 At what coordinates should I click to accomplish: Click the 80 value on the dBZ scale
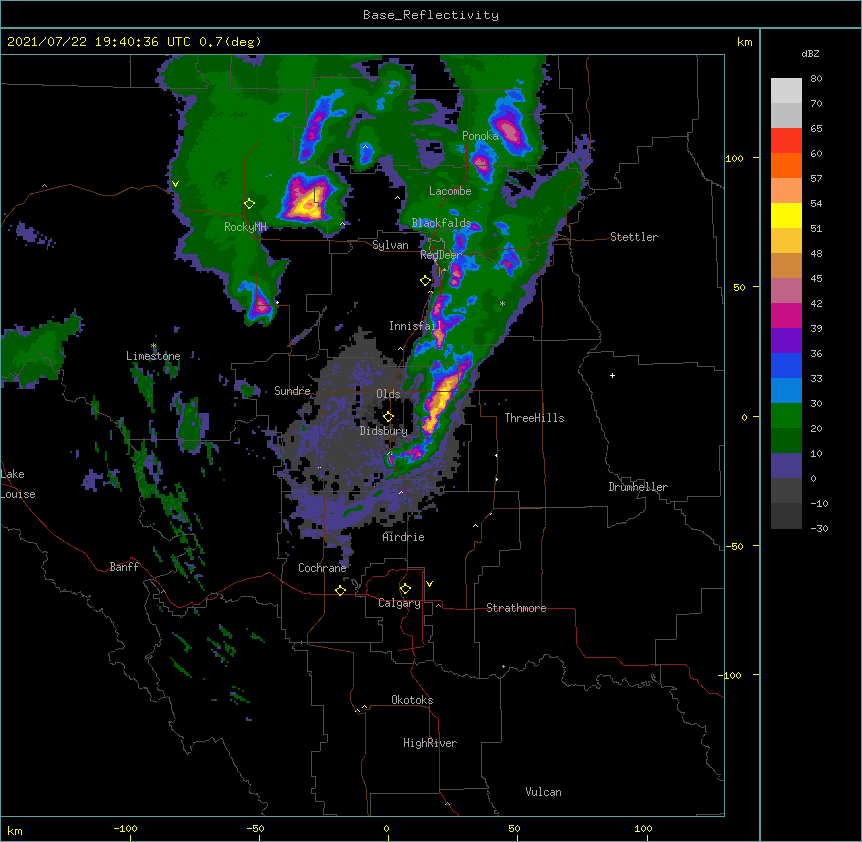coord(816,79)
